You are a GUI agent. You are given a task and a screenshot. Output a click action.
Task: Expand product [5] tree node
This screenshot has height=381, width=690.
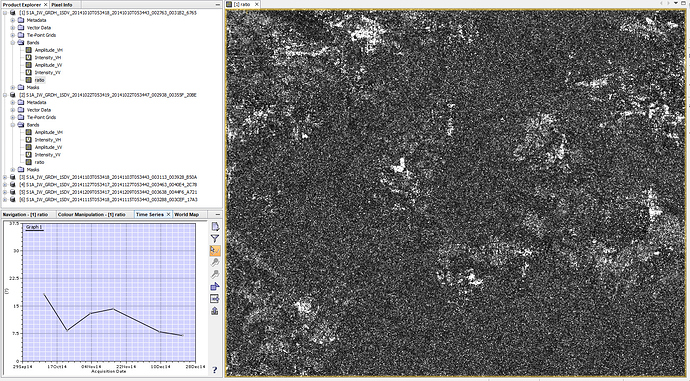tap(5, 192)
